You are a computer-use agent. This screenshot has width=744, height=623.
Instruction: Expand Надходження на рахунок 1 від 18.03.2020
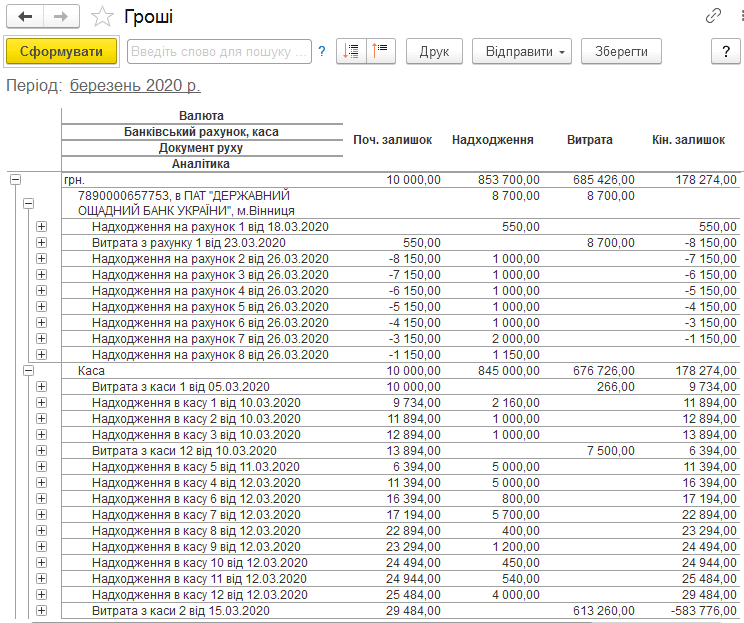[42, 226]
